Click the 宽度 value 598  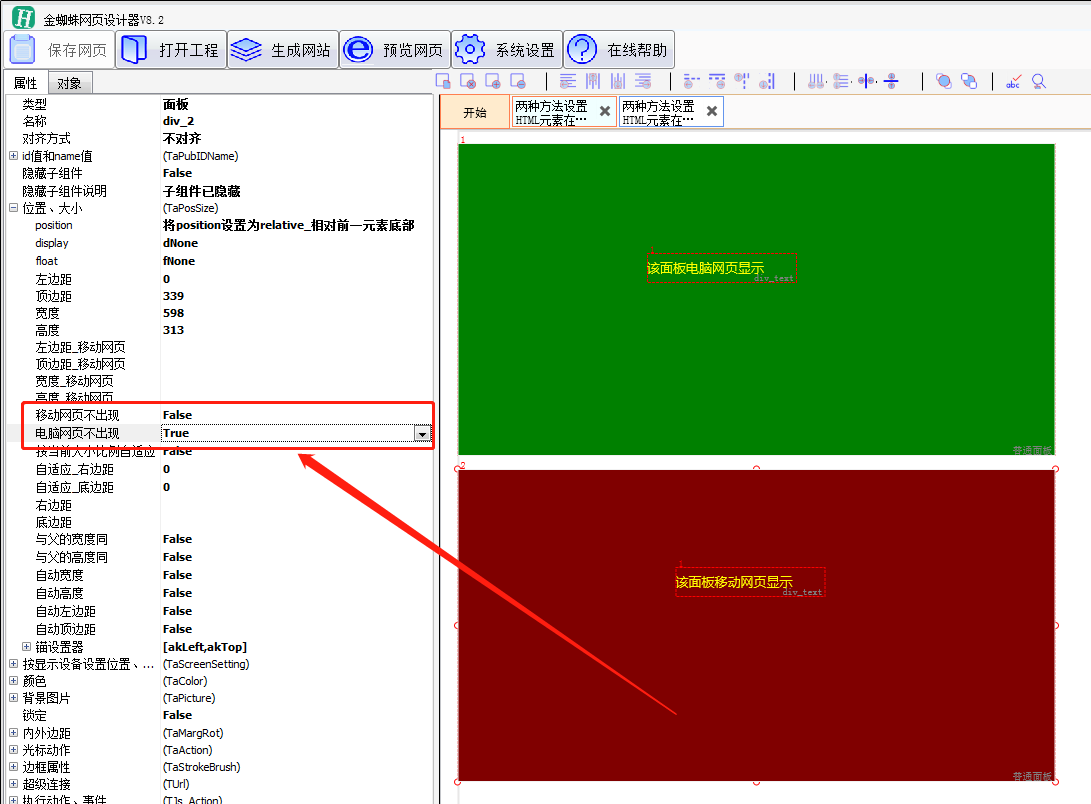[173, 313]
